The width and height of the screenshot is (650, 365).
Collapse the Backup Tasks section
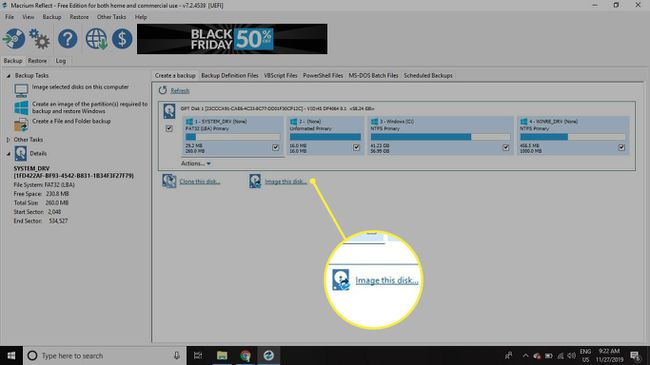click(8, 76)
